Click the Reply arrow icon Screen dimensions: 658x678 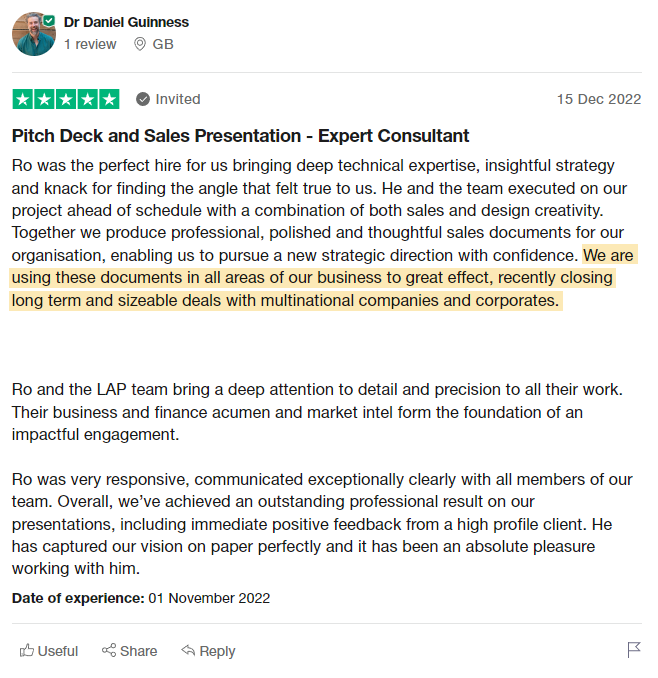click(188, 651)
